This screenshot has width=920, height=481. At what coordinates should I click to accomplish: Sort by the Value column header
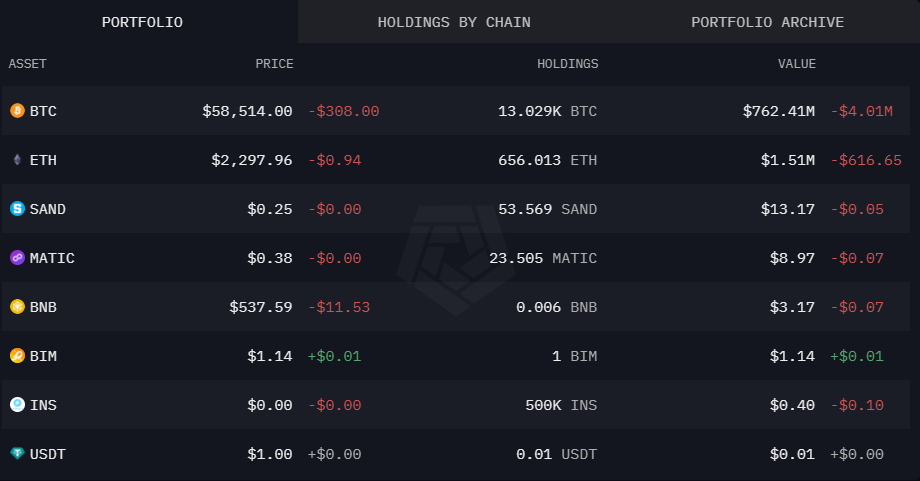[797, 64]
